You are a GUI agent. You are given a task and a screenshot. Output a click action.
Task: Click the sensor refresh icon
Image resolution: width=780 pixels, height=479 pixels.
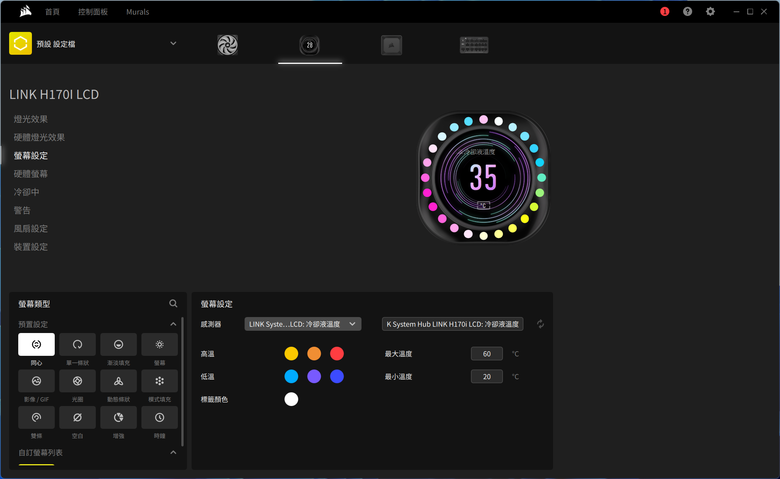click(x=540, y=324)
